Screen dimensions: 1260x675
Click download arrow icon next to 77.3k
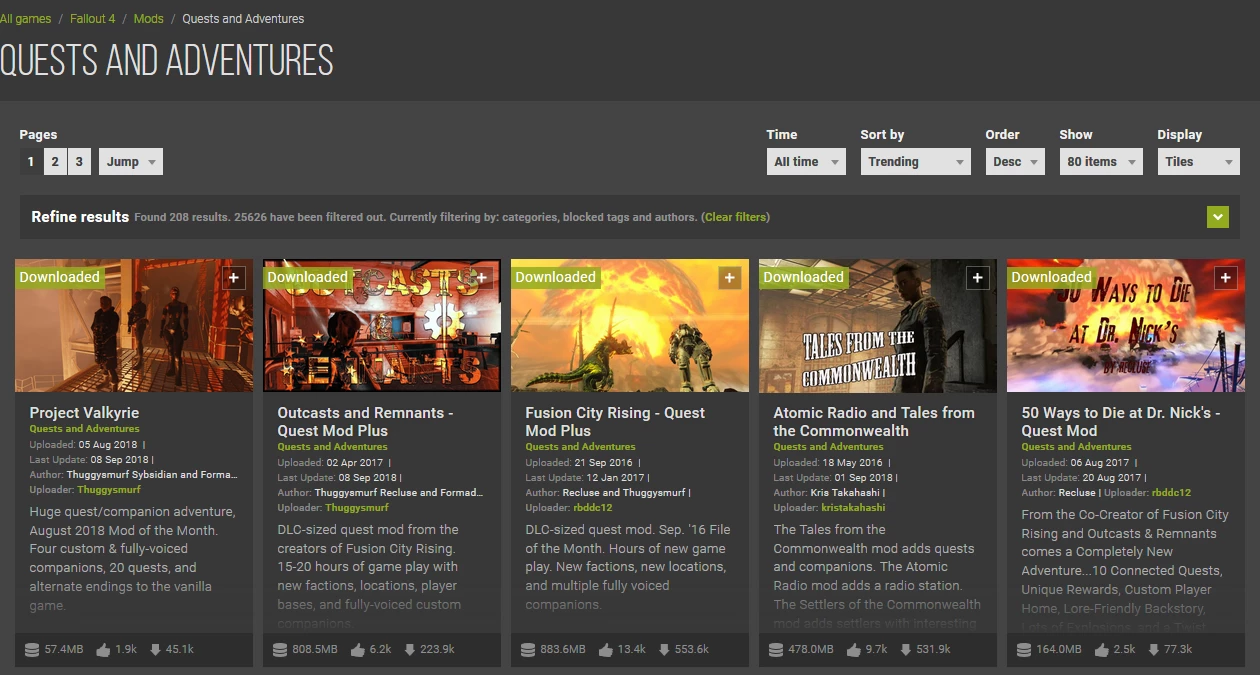coord(1153,650)
